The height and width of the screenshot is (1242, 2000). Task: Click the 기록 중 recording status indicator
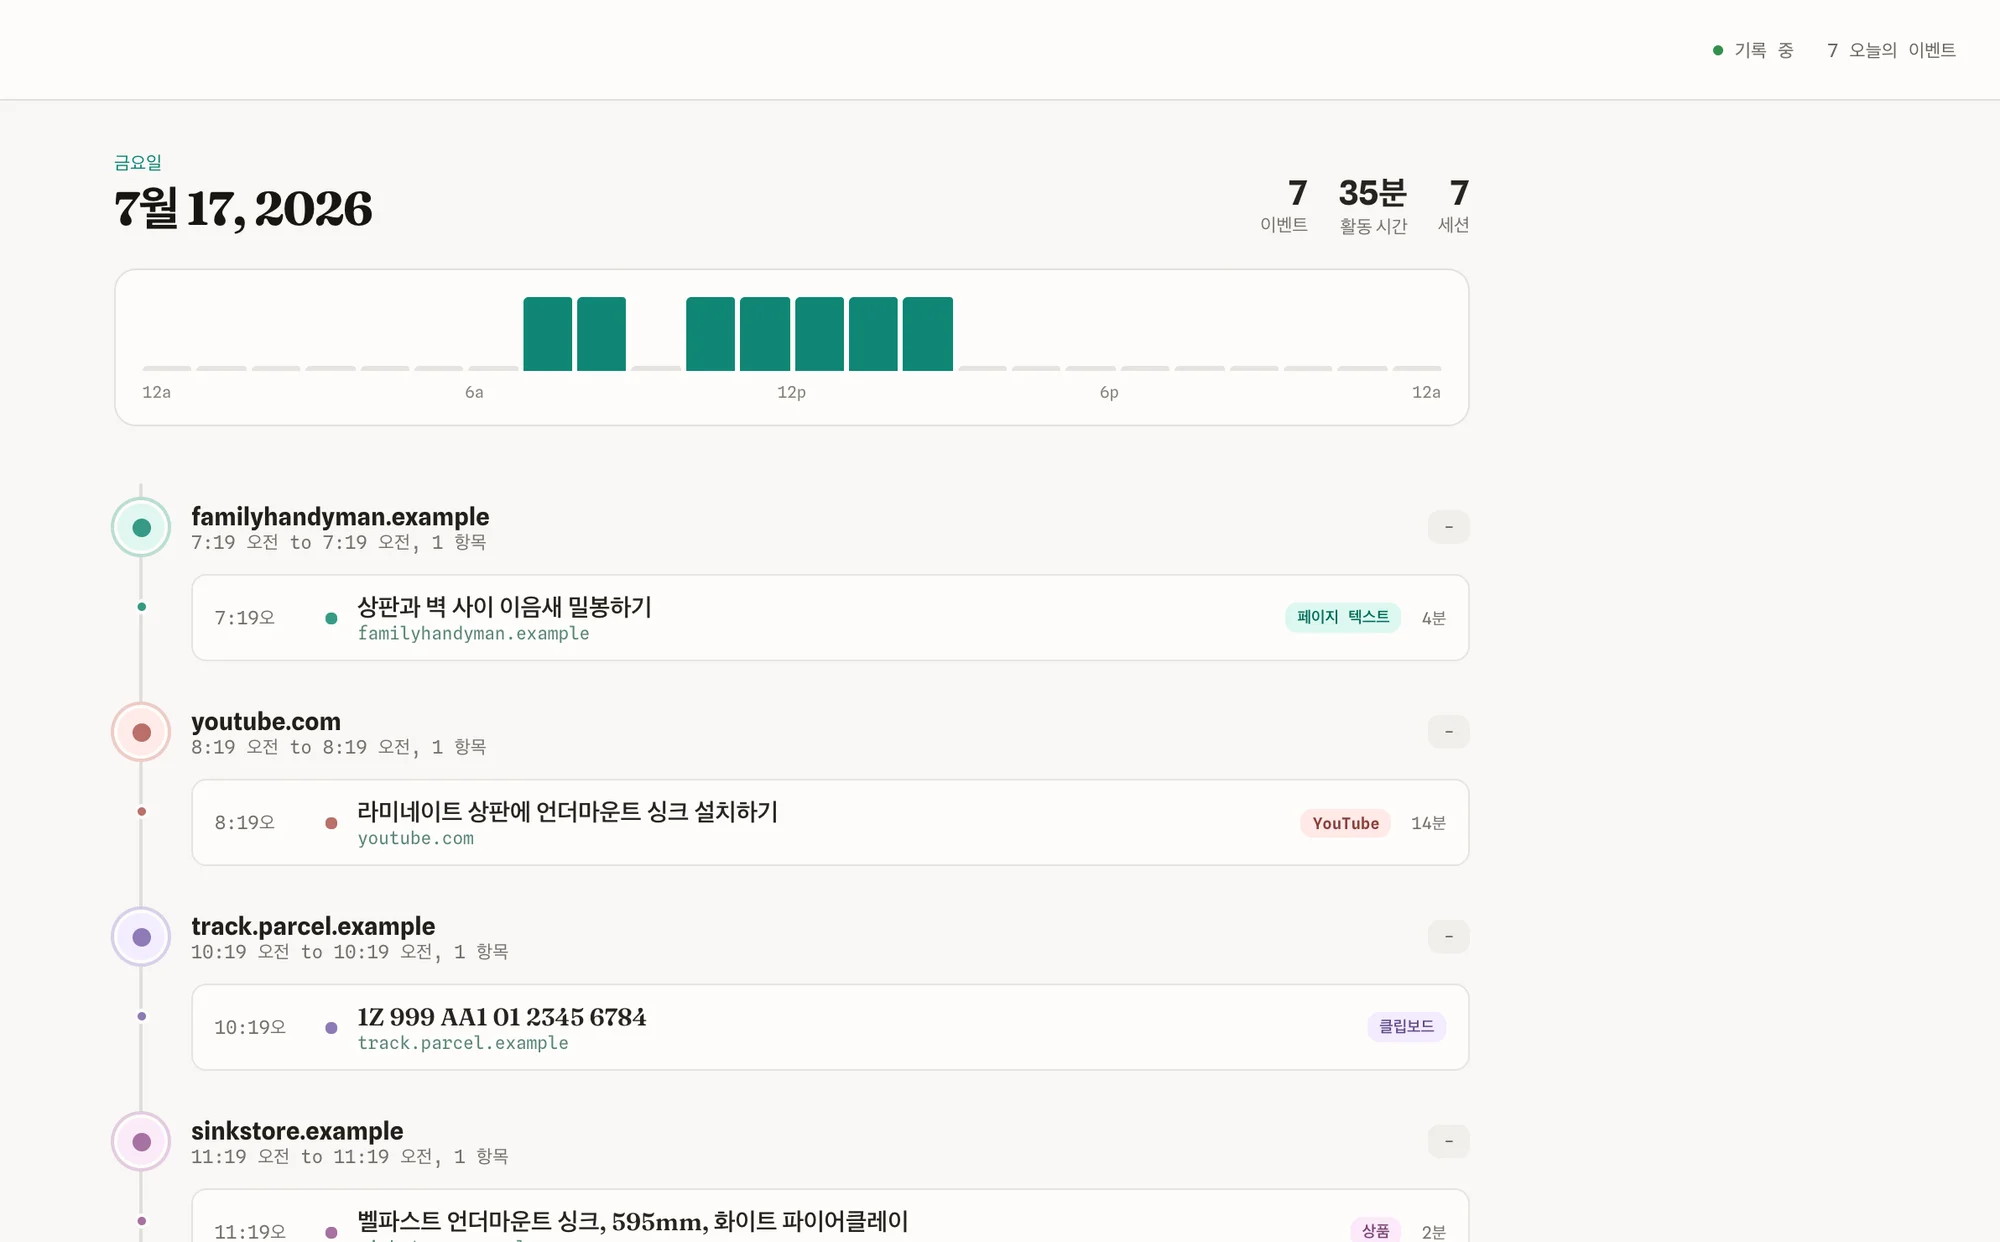(1753, 50)
